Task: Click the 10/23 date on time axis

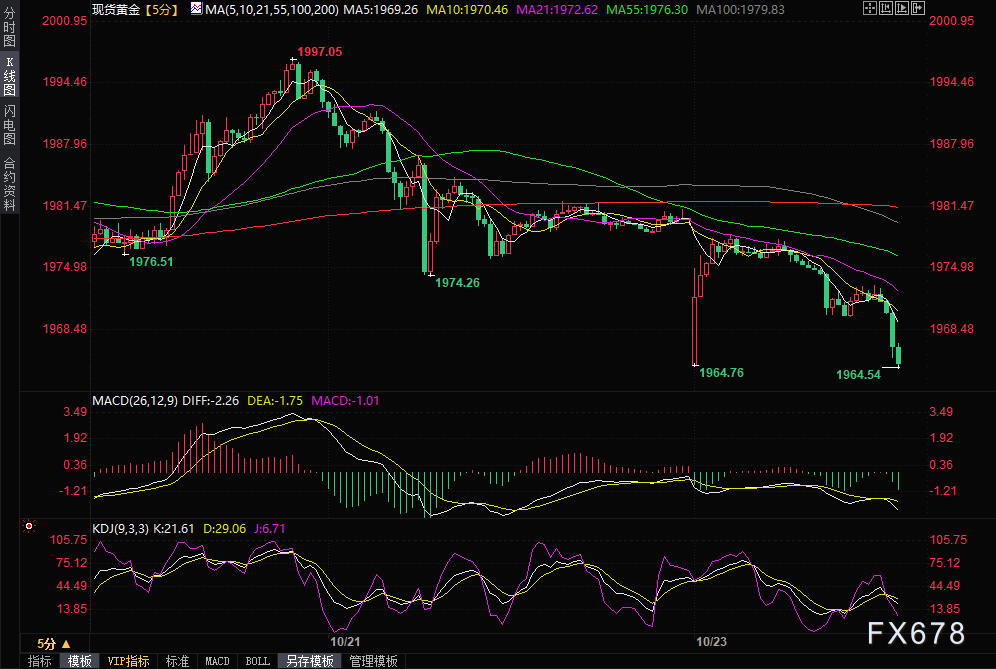Action: pos(711,642)
